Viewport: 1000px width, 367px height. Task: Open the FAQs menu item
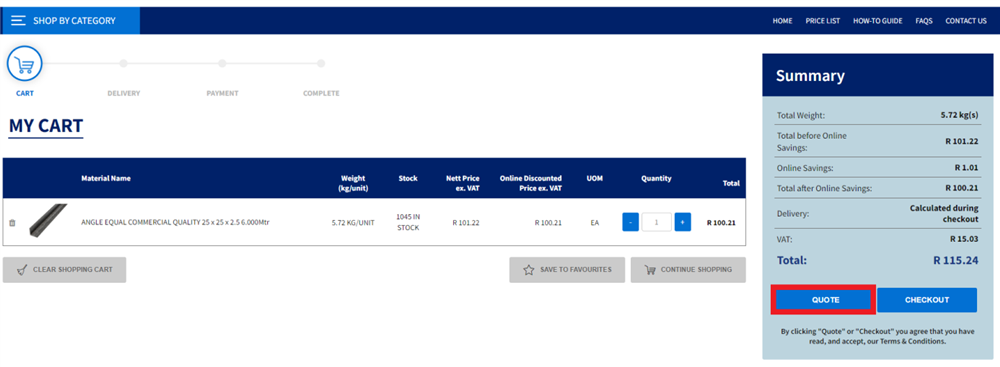pos(924,21)
